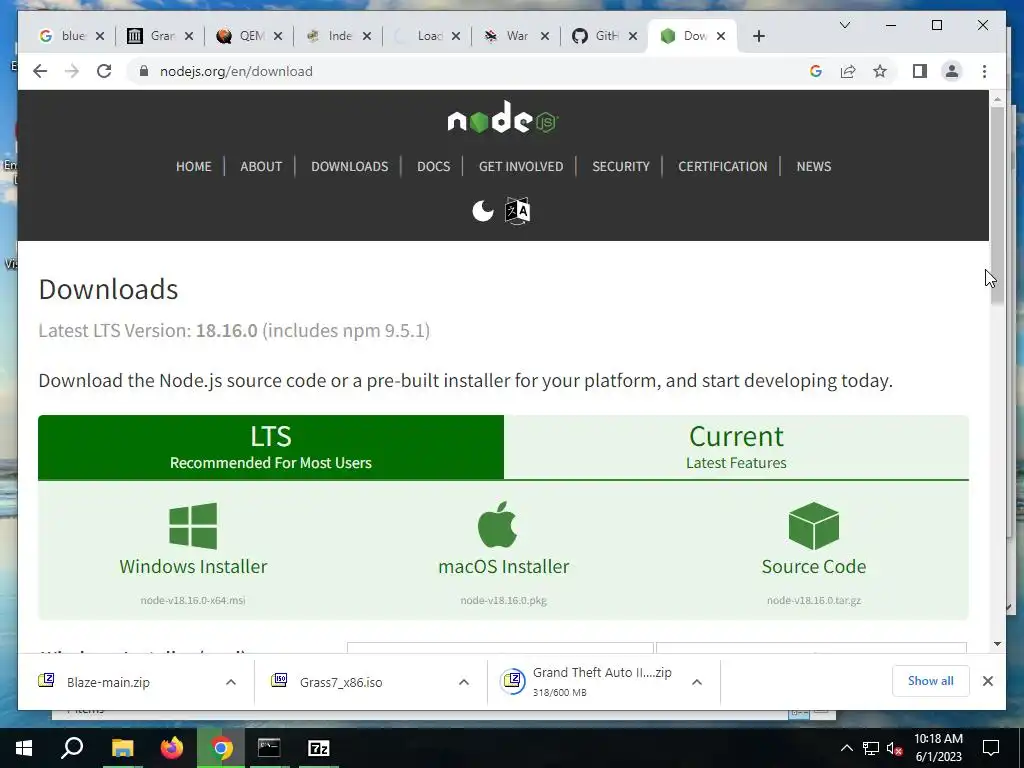Download via Windows Installer link
This screenshot has width=1024, height=768.
pos(193,566)
